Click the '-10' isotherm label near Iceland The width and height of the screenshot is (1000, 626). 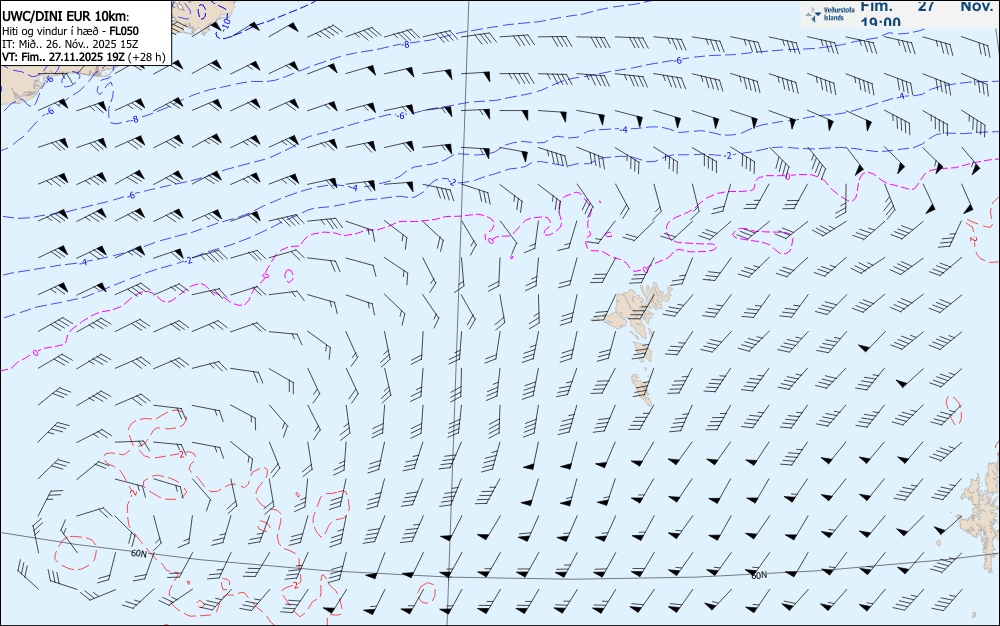pos(227,23)
